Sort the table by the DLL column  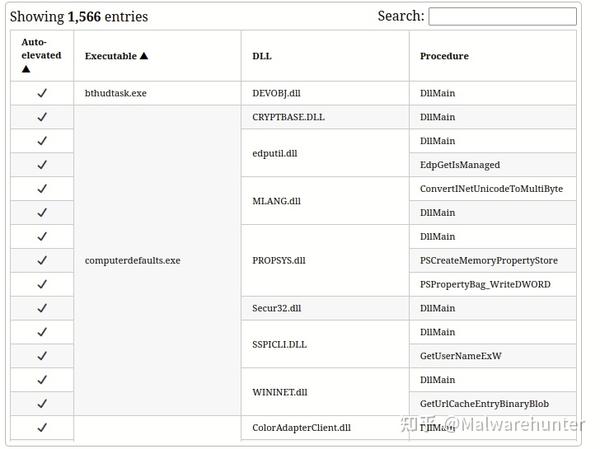262,56
